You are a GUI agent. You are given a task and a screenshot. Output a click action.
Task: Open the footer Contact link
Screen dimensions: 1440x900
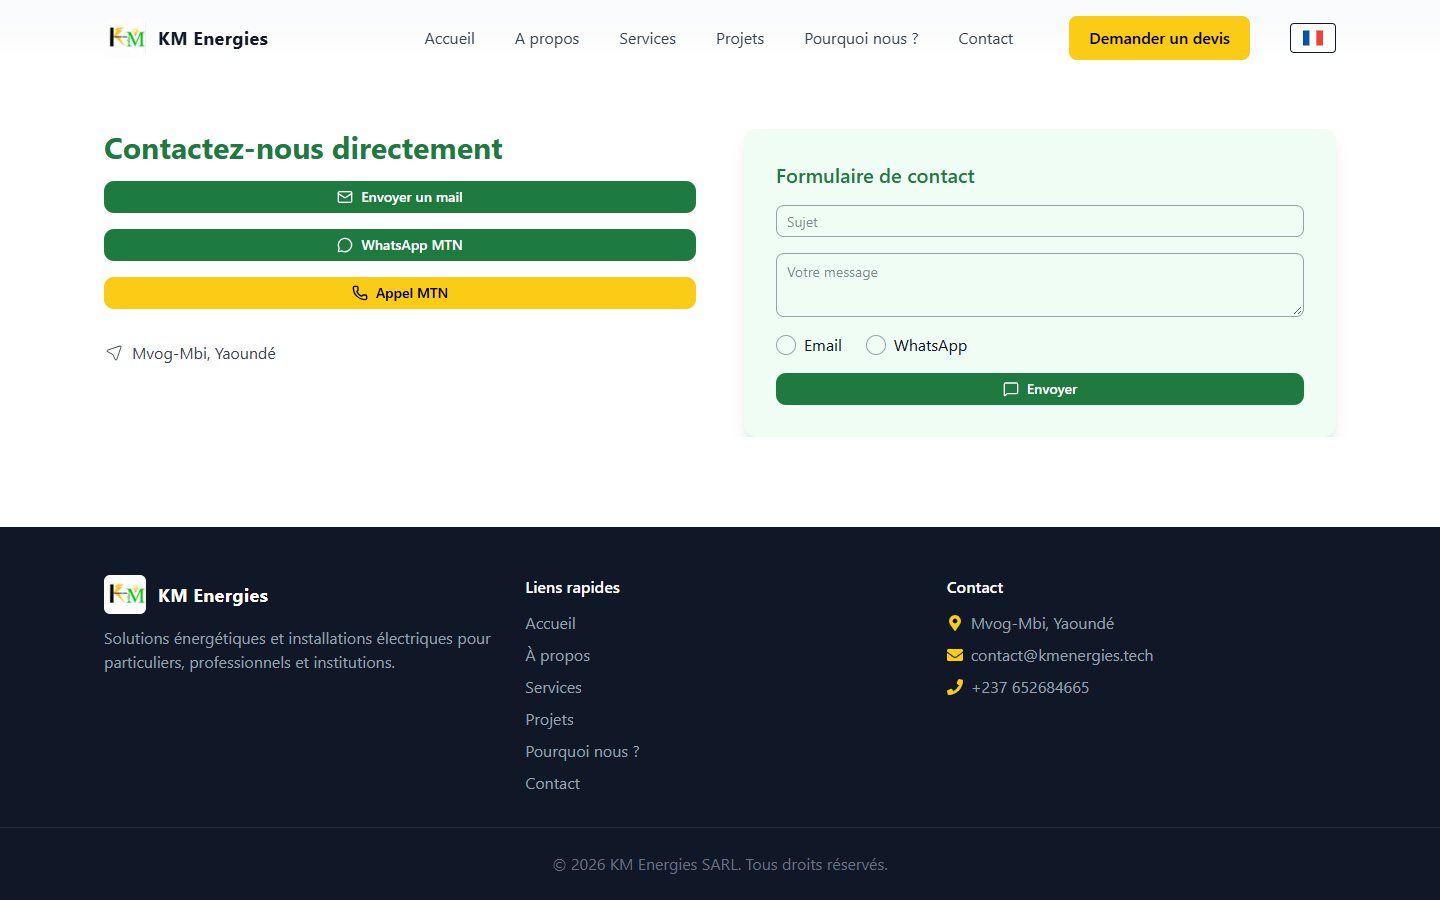point(553,783)
